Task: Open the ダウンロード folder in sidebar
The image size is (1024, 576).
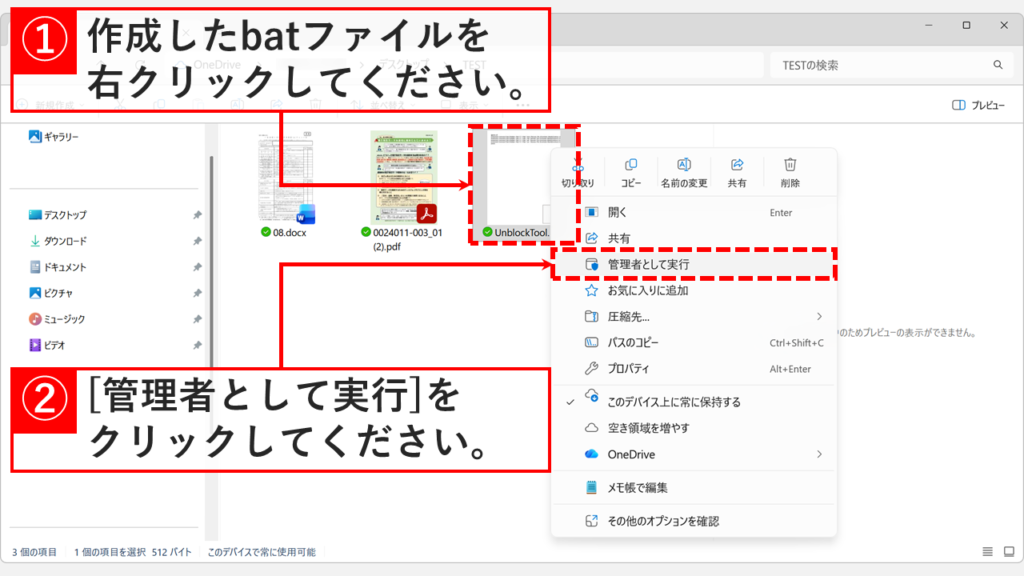Action: (x=64, y=241)
